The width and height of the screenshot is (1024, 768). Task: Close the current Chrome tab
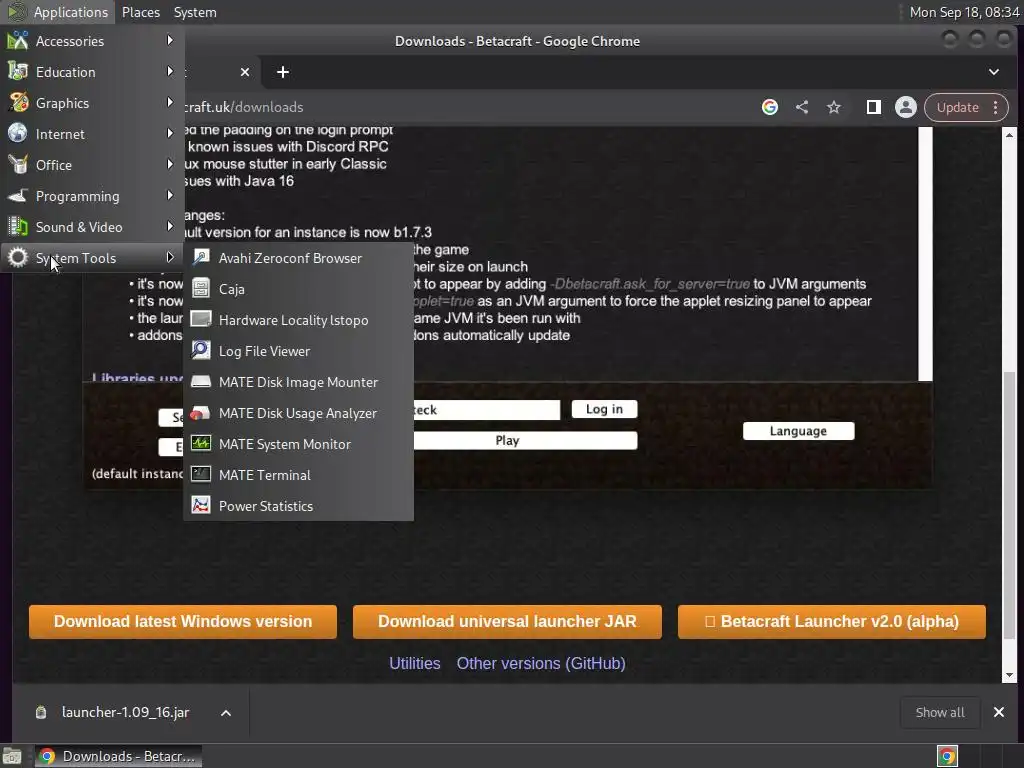(x=245, y=72)
